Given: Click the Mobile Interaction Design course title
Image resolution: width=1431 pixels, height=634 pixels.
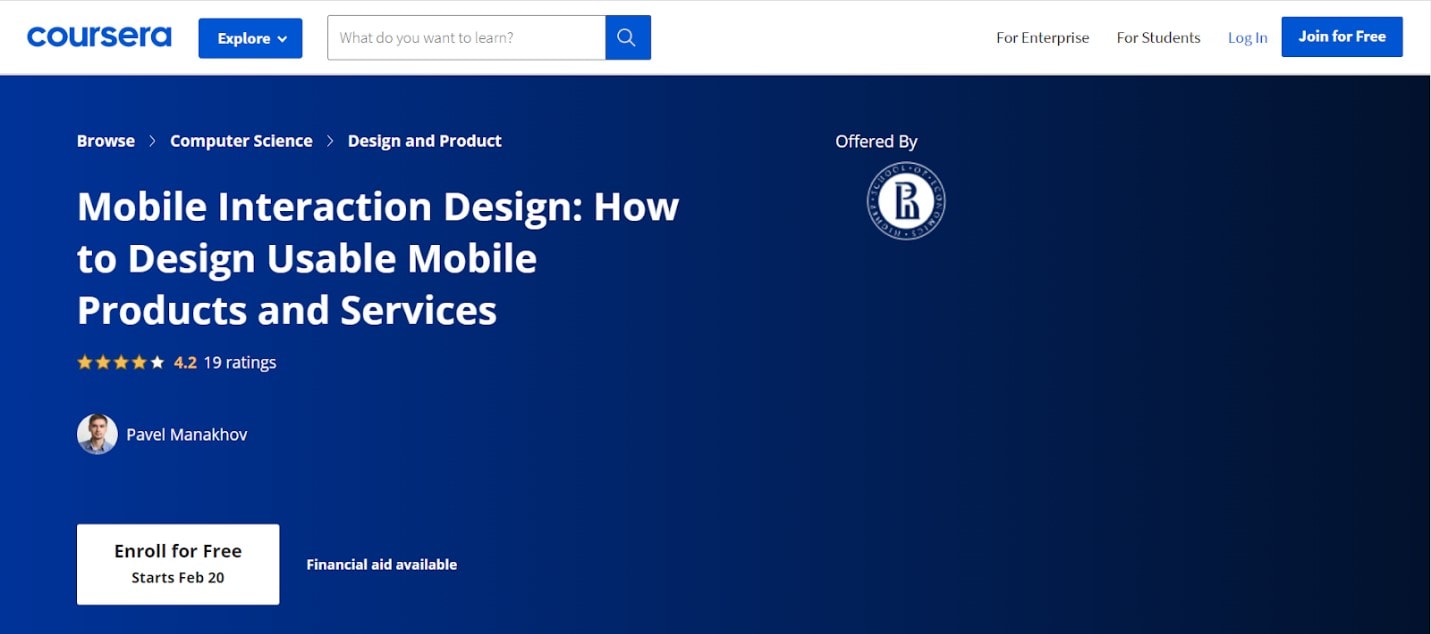Looking at the screenshot, I should tap(378, 258).
